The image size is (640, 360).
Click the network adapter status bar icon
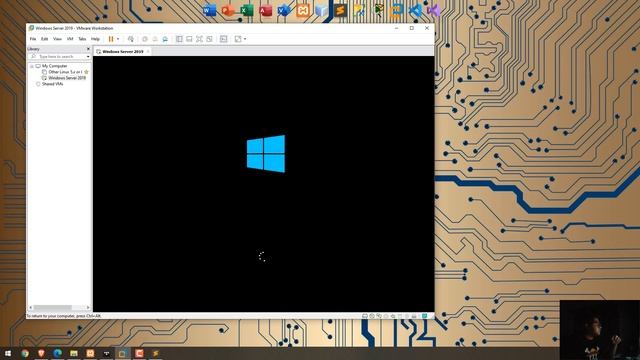click(379, 316)
